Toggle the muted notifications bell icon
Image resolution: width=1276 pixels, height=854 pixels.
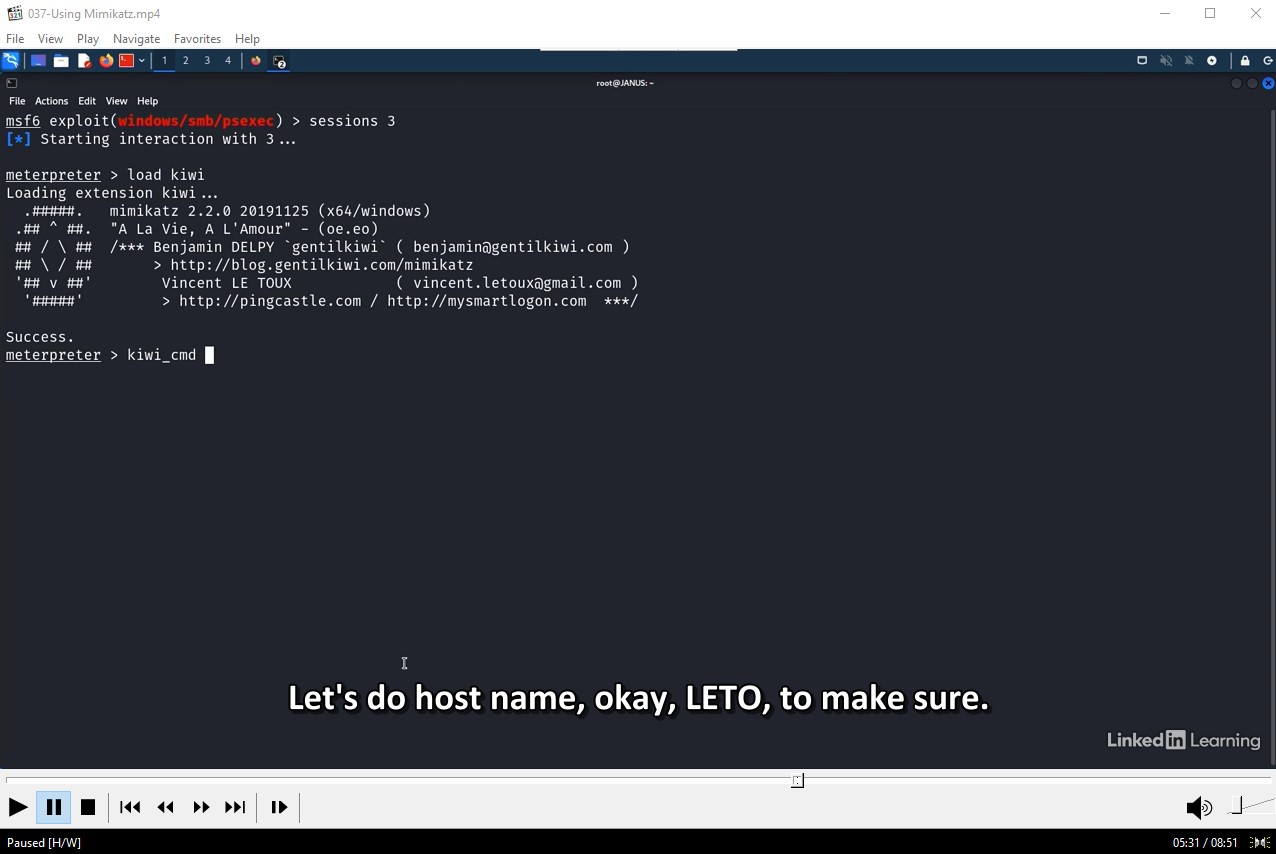coord(1189,61)
